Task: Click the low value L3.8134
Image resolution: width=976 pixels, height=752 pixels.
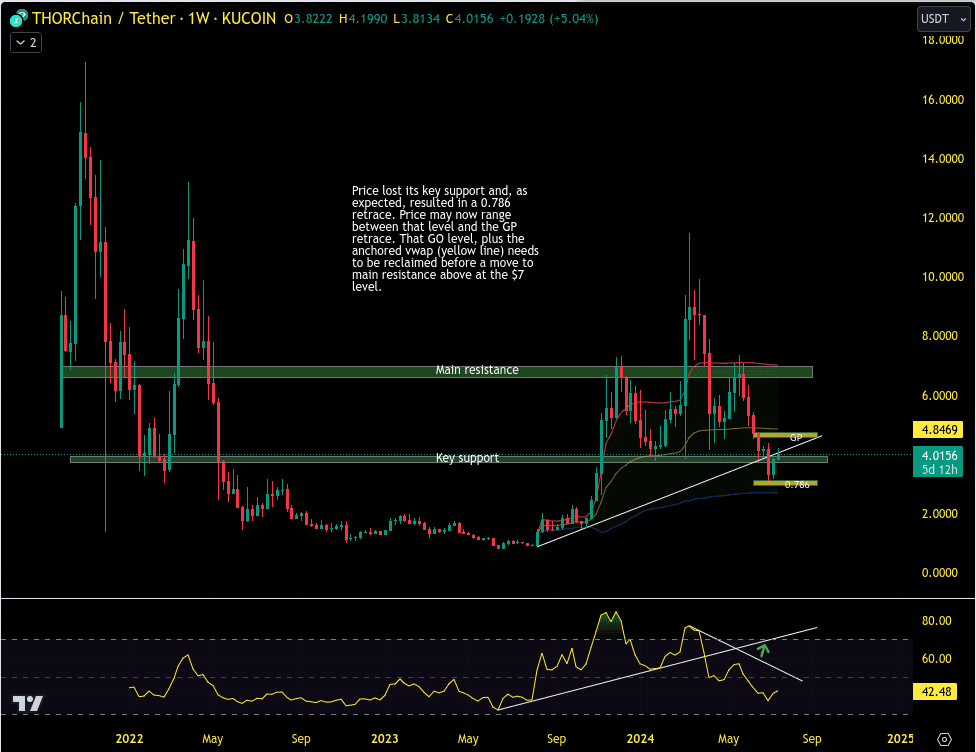Action: pyautogui.click(x=416, y=19)
